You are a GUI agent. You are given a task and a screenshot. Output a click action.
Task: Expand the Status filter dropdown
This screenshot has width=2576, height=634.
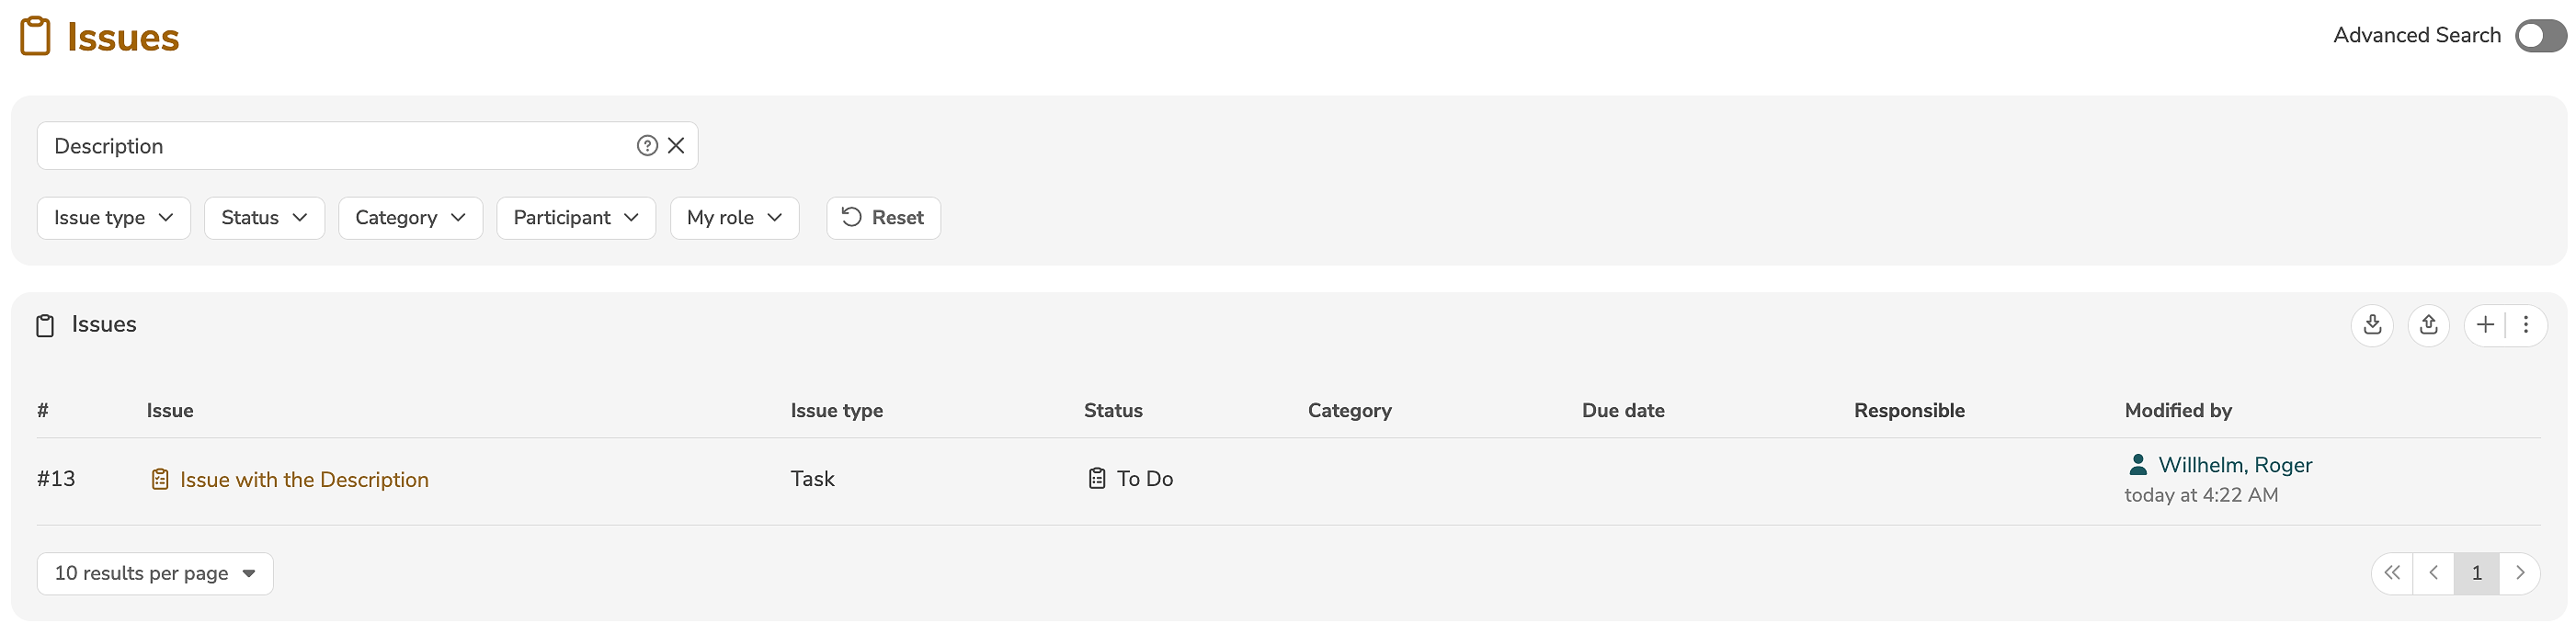(264, 218)
